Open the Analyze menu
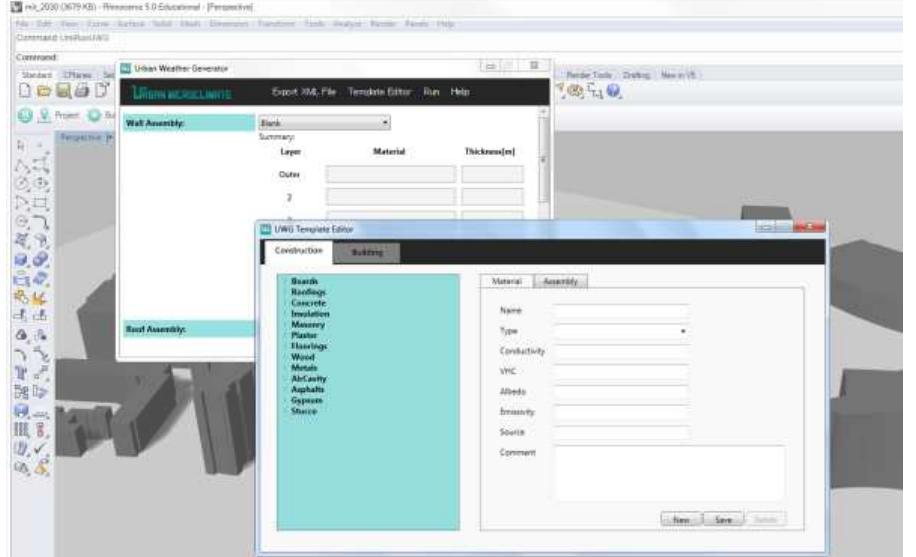The height and width of the screenshot is (557, 916). [x=347, y=24]
